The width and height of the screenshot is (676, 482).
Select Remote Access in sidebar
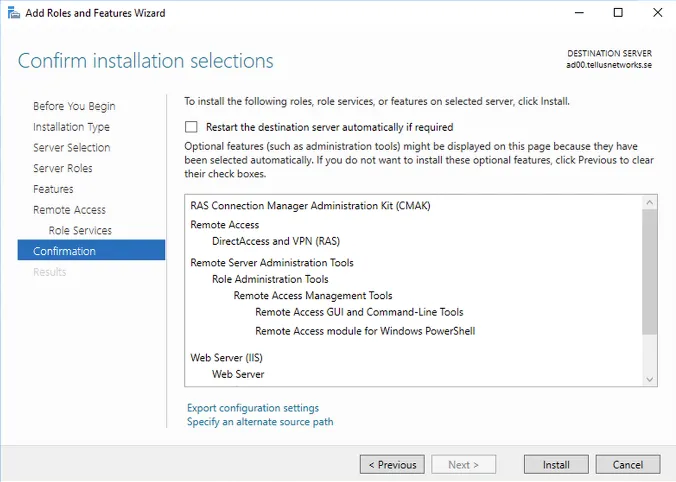[x=69, y=210]
